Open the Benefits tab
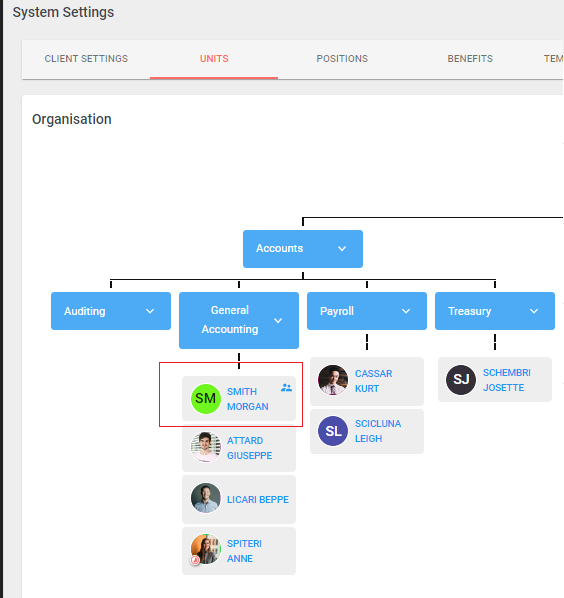This screenshot has height=598, width=564. [470, 59]
